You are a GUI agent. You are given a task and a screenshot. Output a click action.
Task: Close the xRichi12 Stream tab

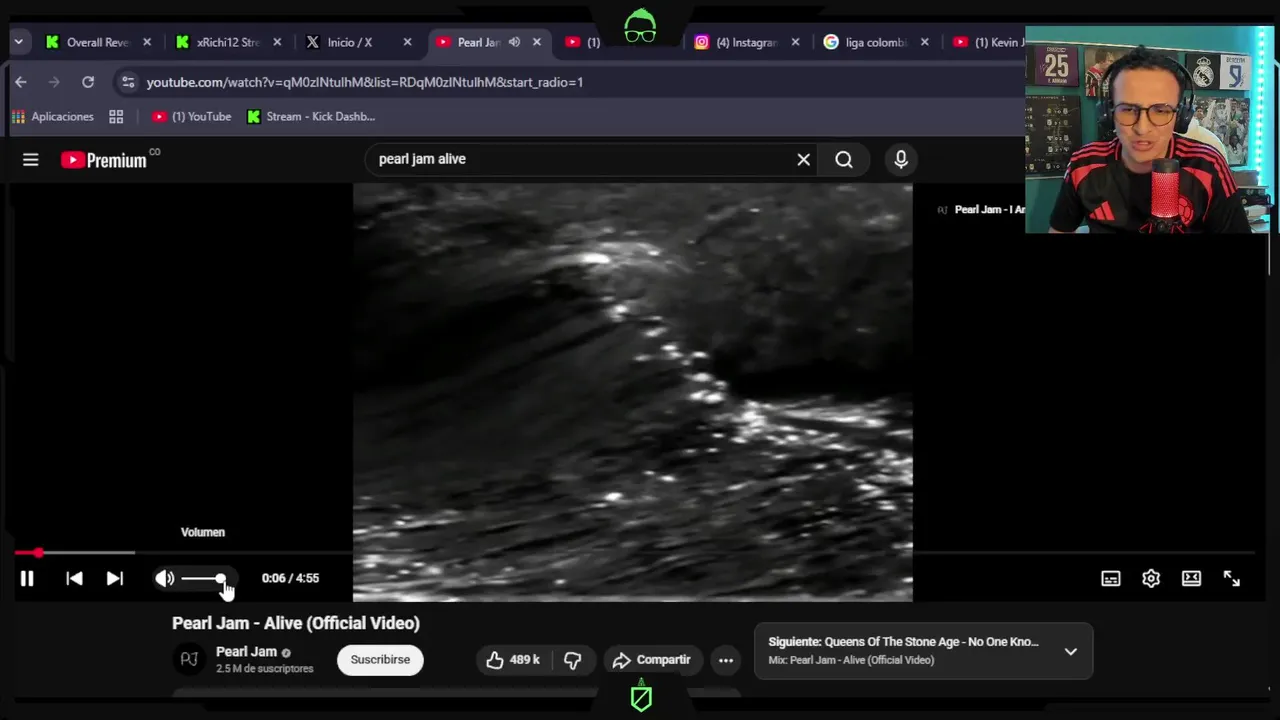point(277,42)
